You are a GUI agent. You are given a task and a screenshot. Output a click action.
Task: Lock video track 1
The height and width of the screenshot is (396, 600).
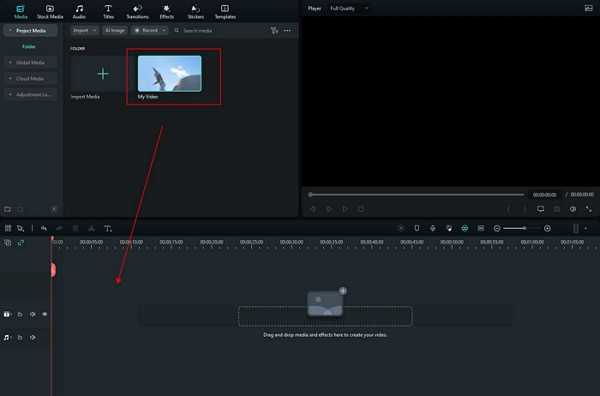(x=20, y=314)
